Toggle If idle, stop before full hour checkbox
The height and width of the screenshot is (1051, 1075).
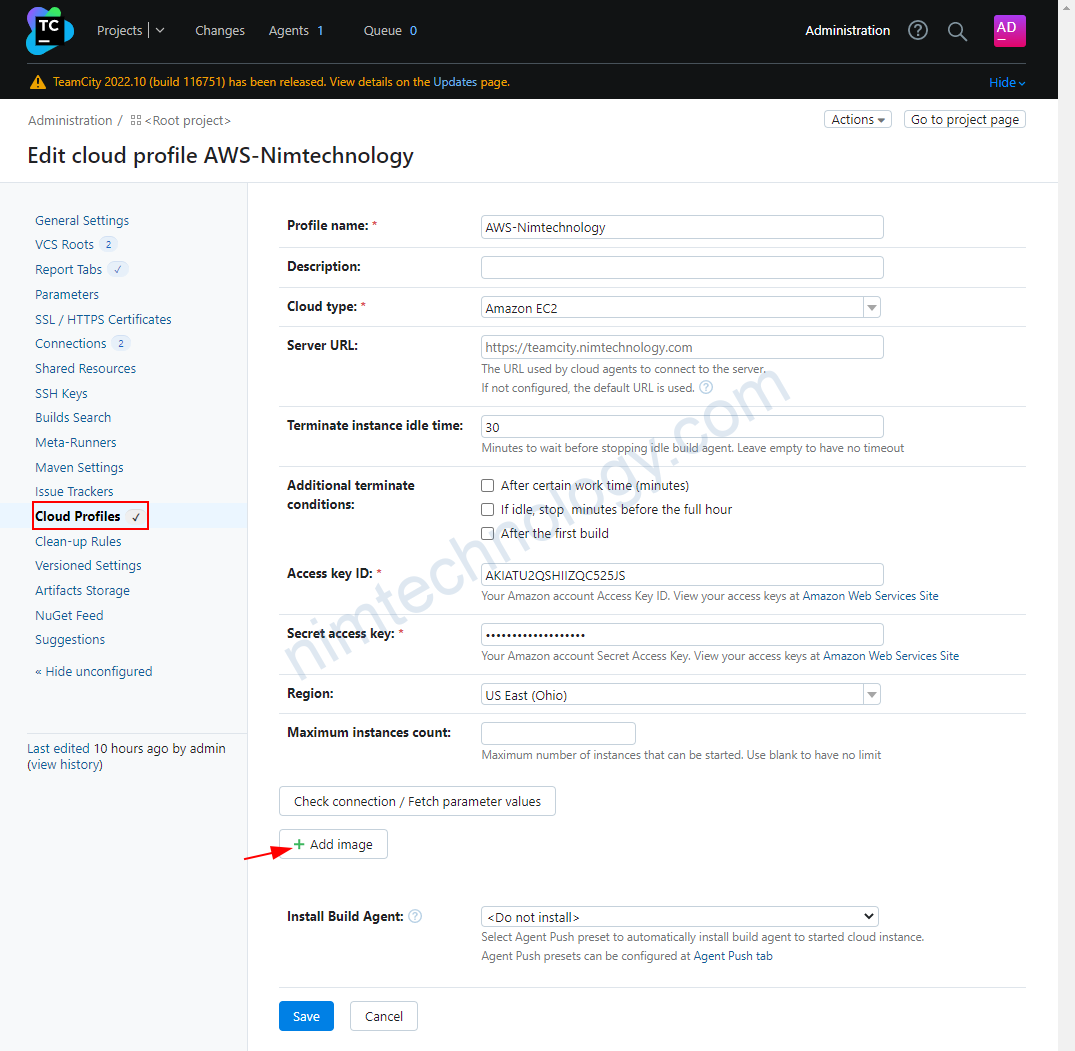487,509
